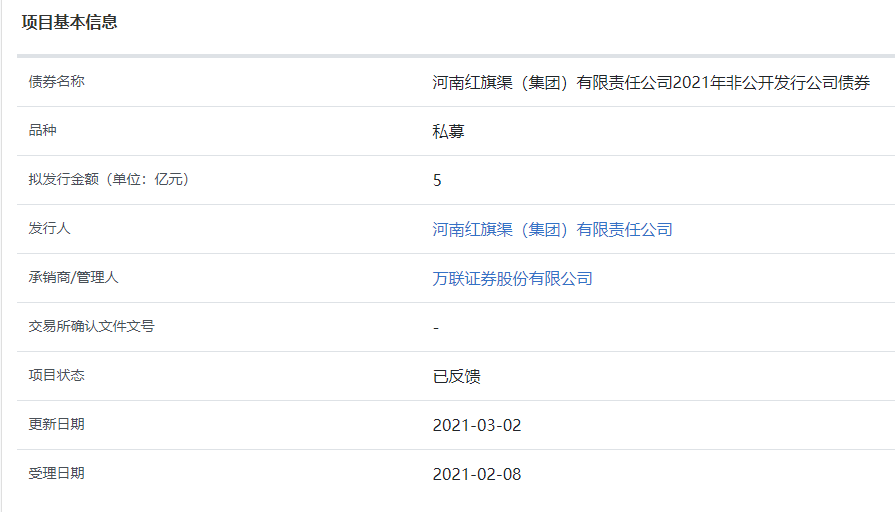895x512 pixels.
Task: Open issuer link 河南红旗渠（集团）有限责任公司
Action: pyautogui.click(x=552, y=229)
